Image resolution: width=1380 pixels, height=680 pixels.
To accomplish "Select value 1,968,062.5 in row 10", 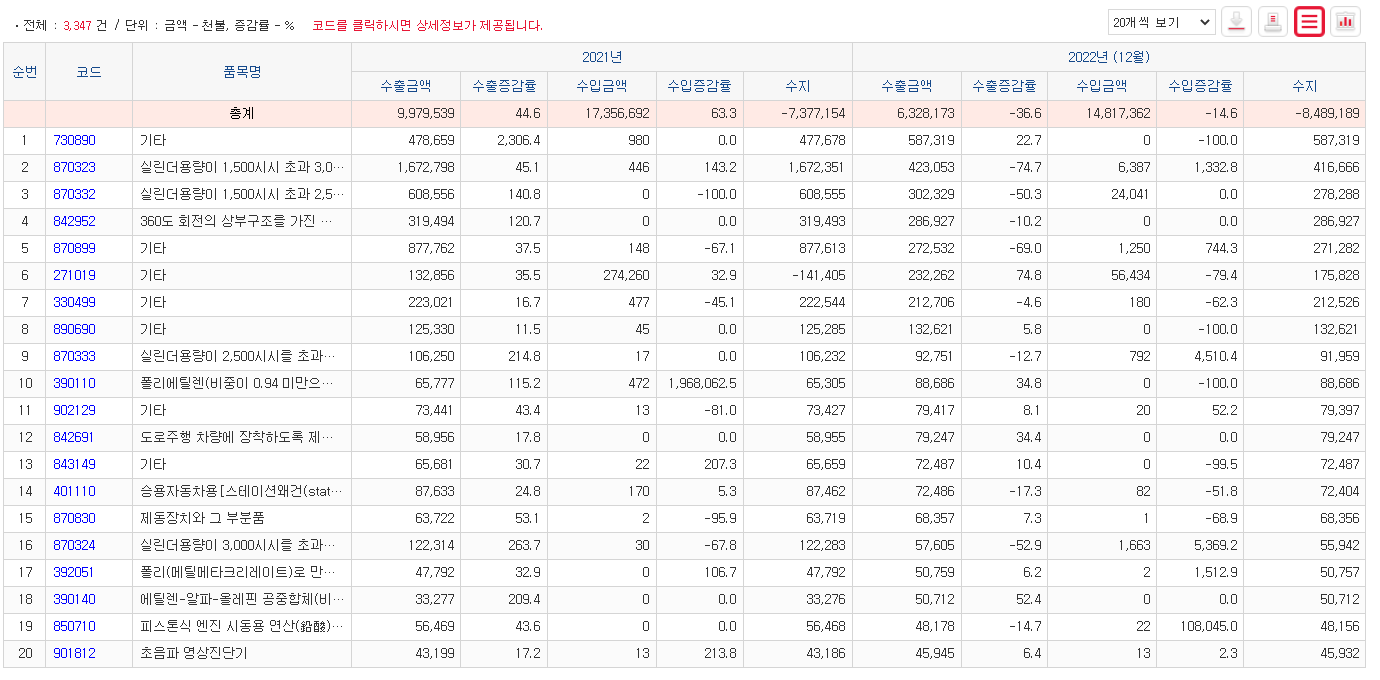I will (x=702, y=384).
